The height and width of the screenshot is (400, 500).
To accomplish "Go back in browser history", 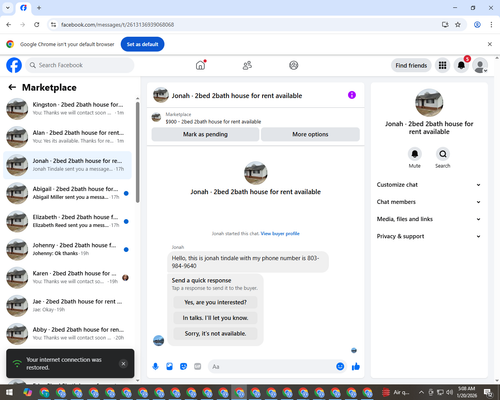I will (x=9, y=25).
